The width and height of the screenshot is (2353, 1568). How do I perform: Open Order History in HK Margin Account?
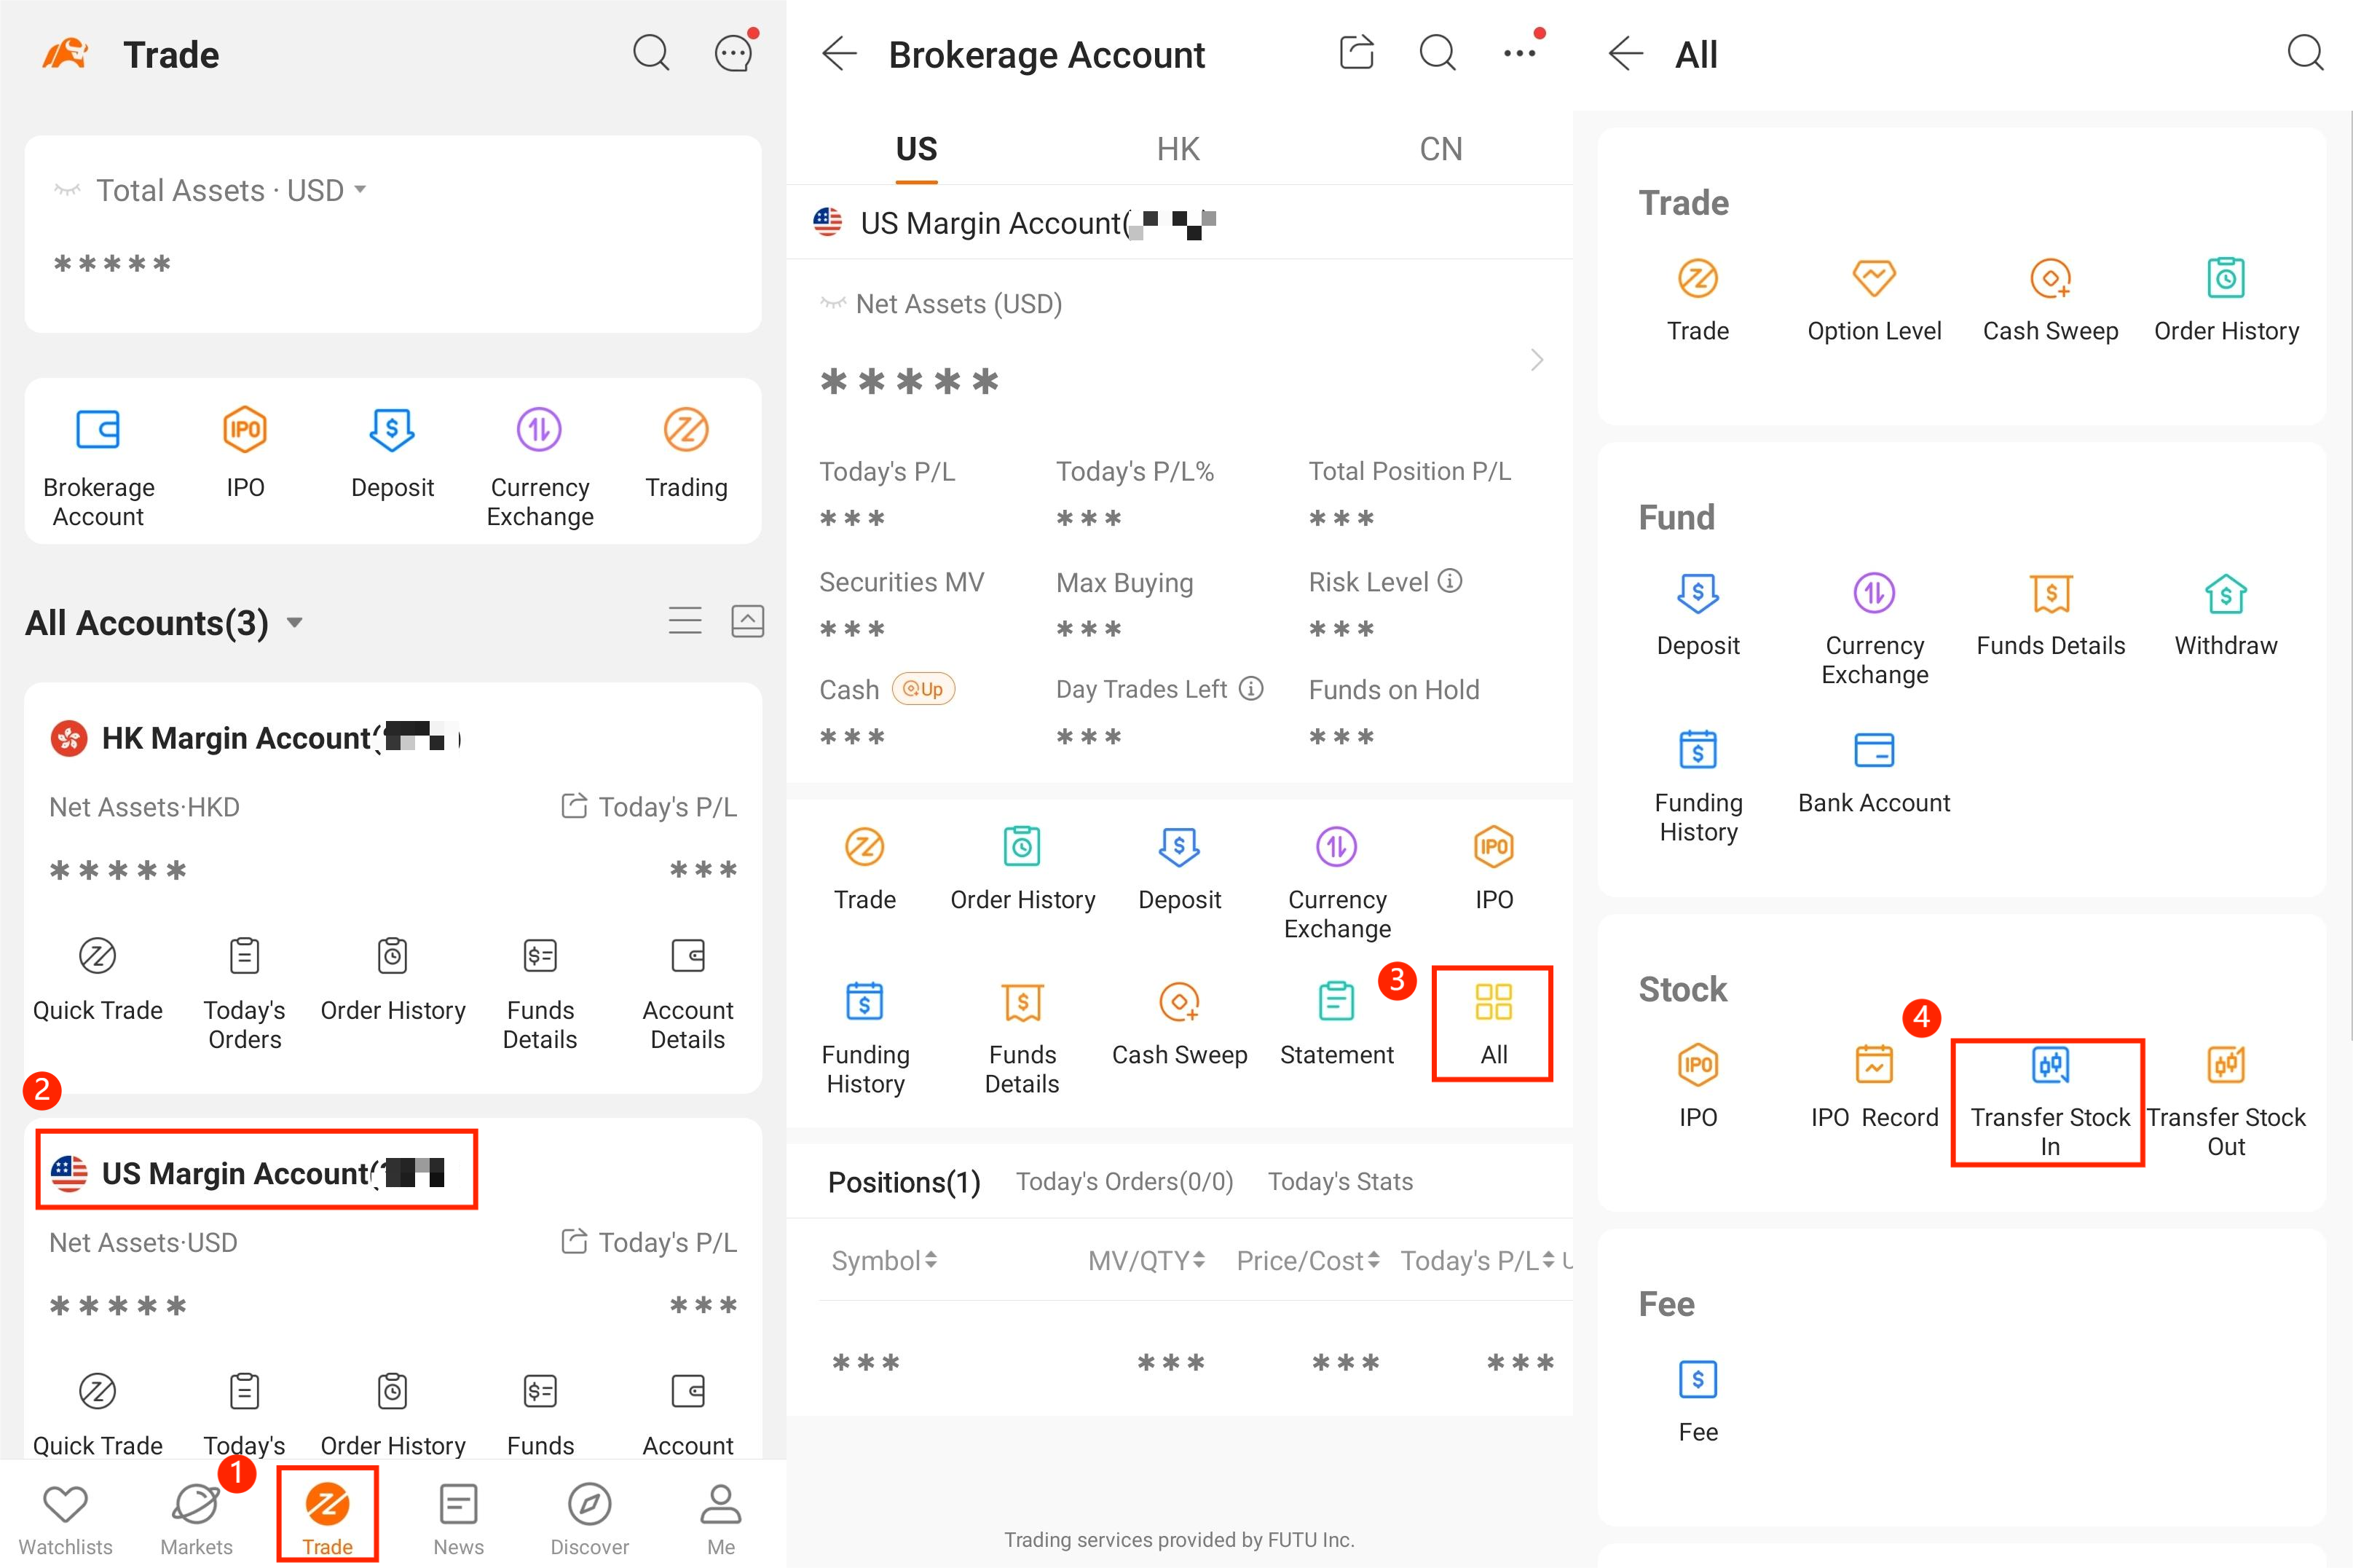392,979
